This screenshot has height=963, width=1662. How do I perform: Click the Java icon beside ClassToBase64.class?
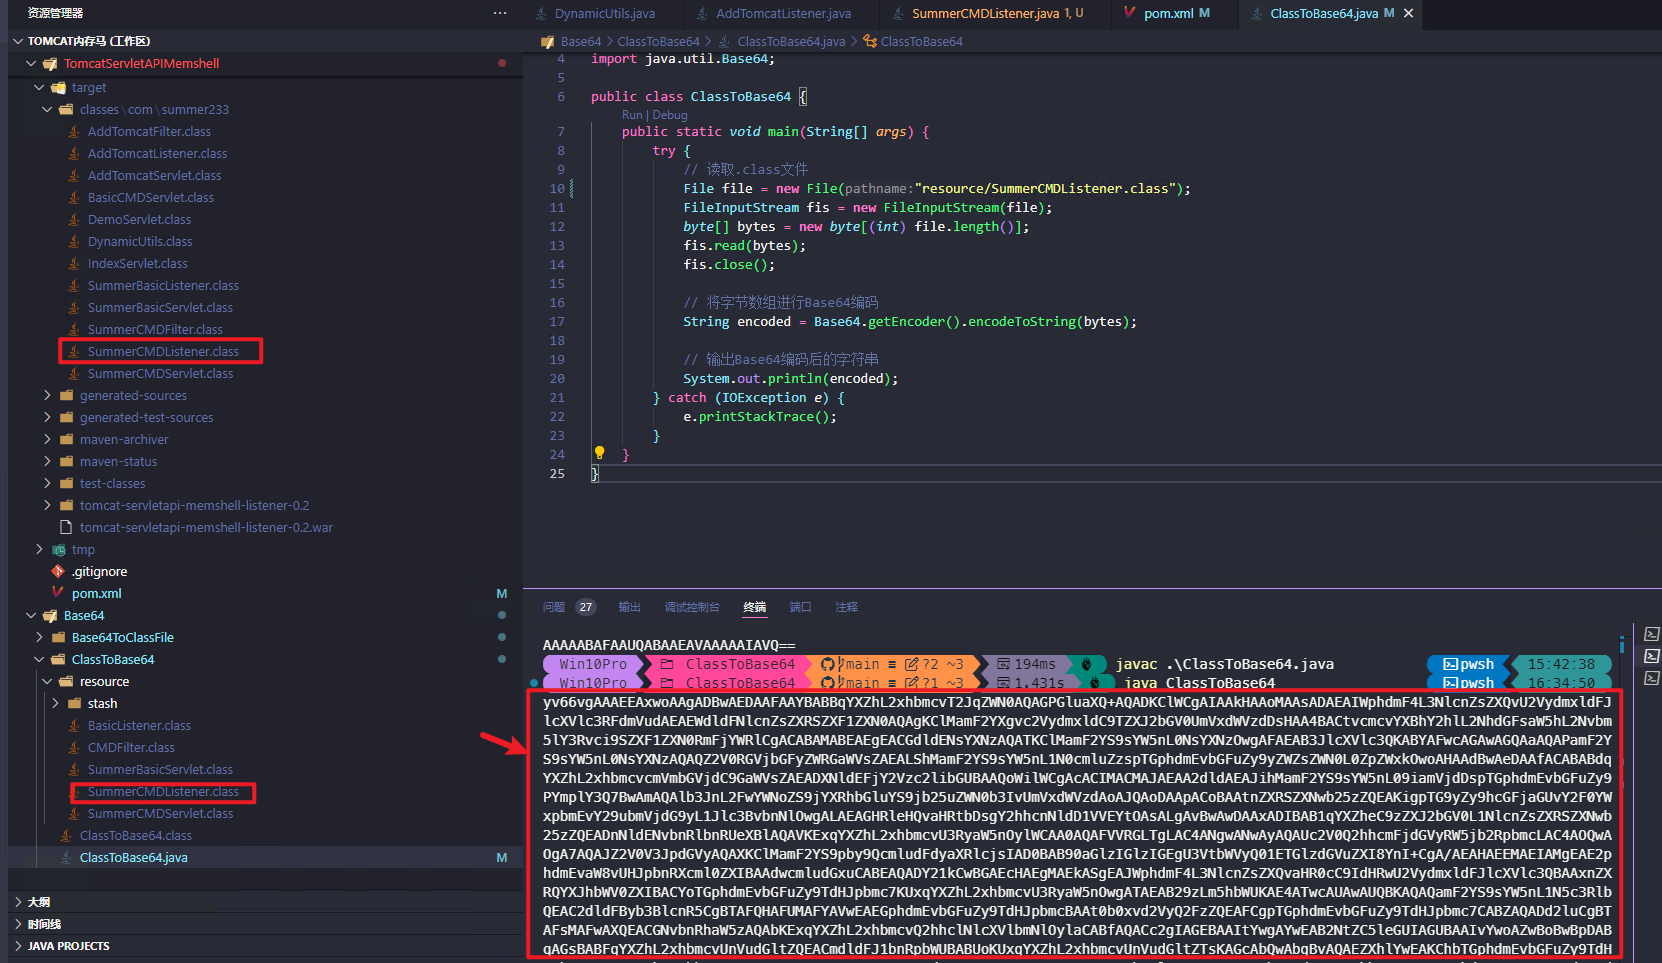(66, 835)
